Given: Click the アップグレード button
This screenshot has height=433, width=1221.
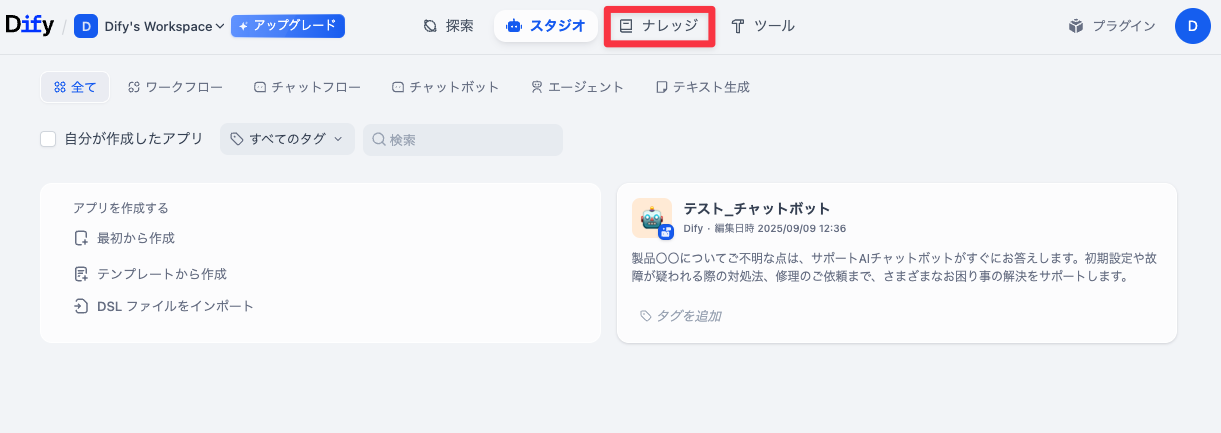Looking at the screenshot, I should pyautogui.click(x=287, y=26).
